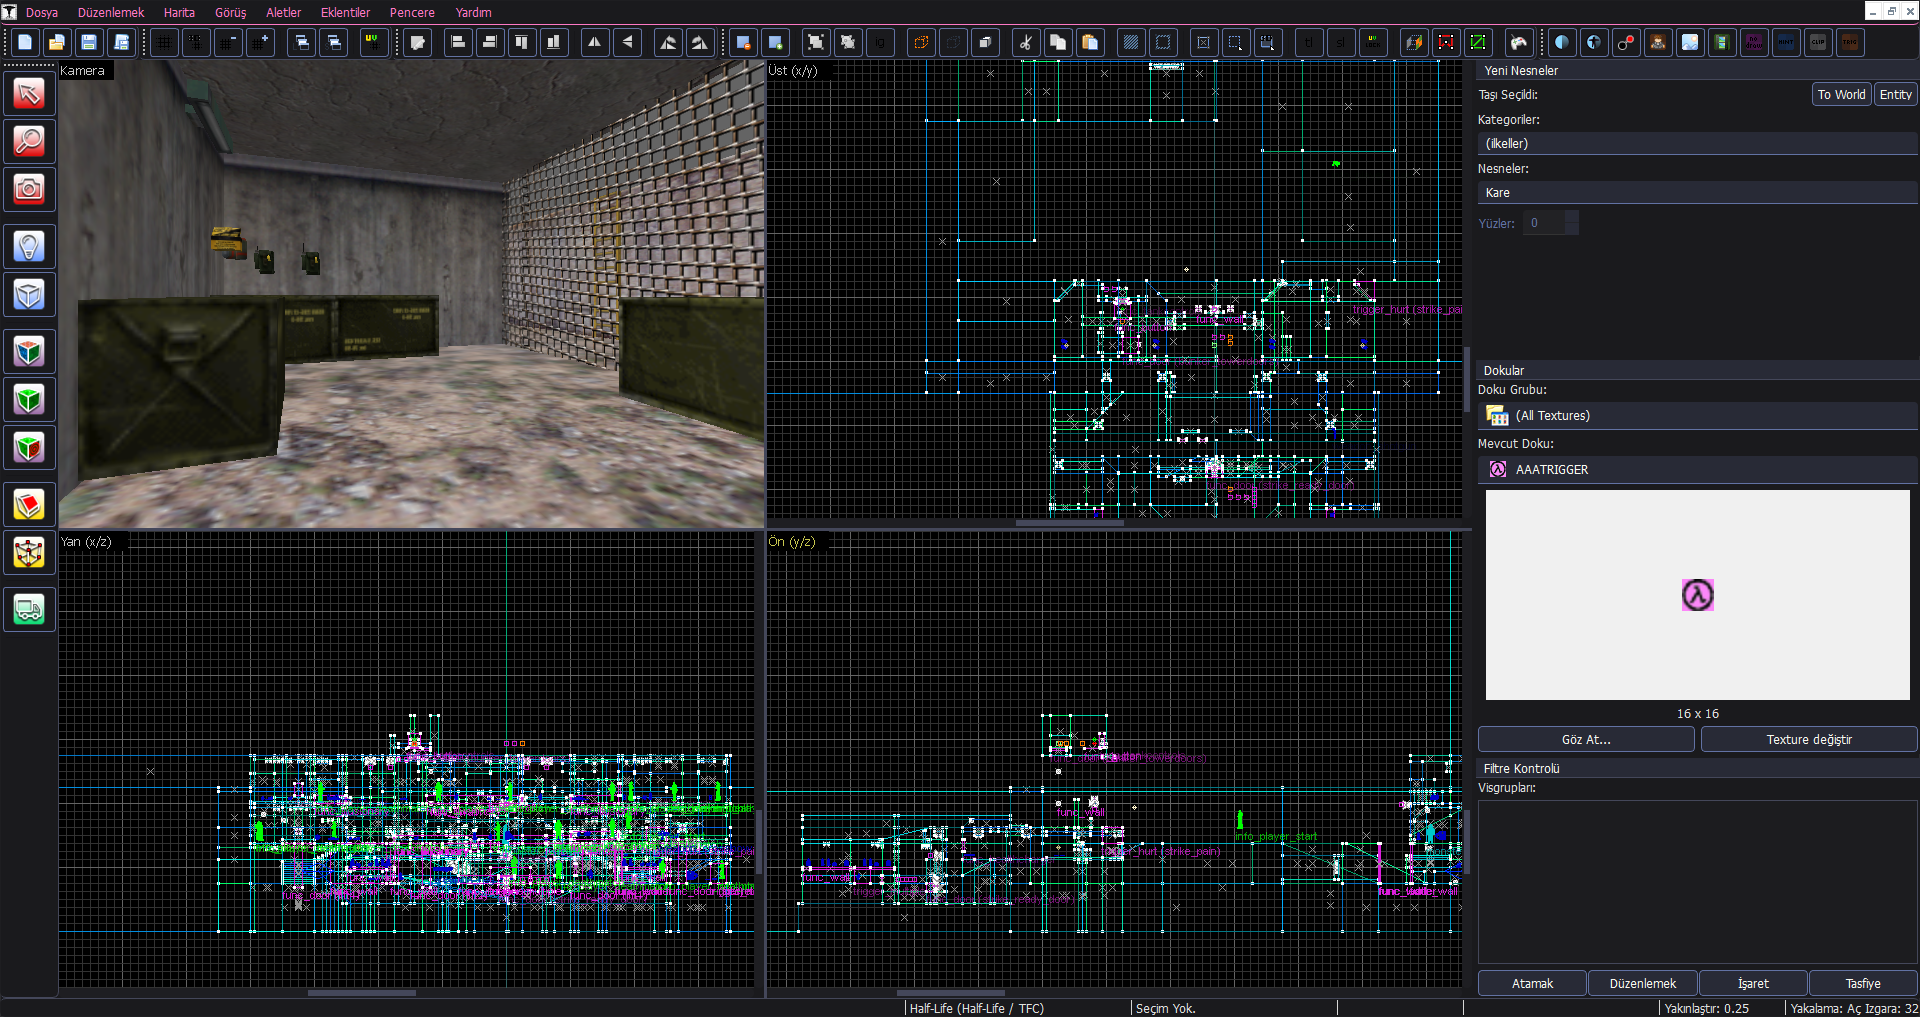
Task: Activate the red-faced Clipping tool
Action: click(29, 504)
